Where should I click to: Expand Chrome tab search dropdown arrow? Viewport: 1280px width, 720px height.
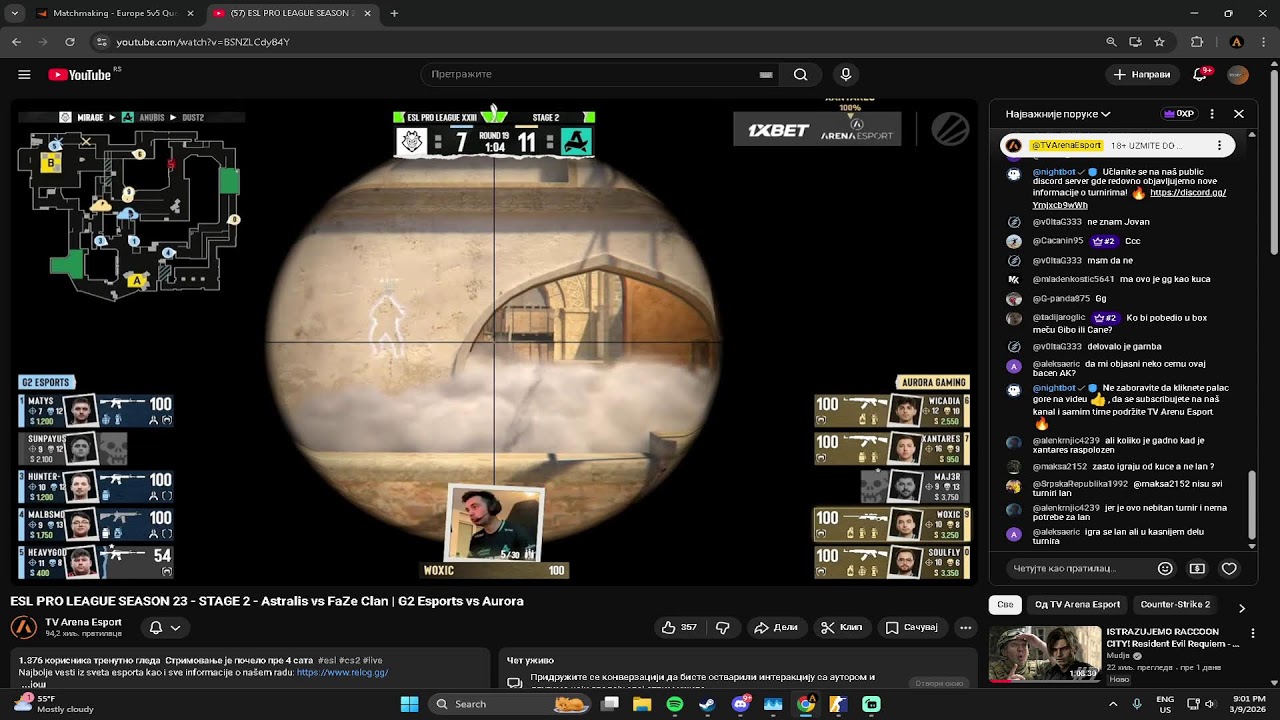click(14, 13)
